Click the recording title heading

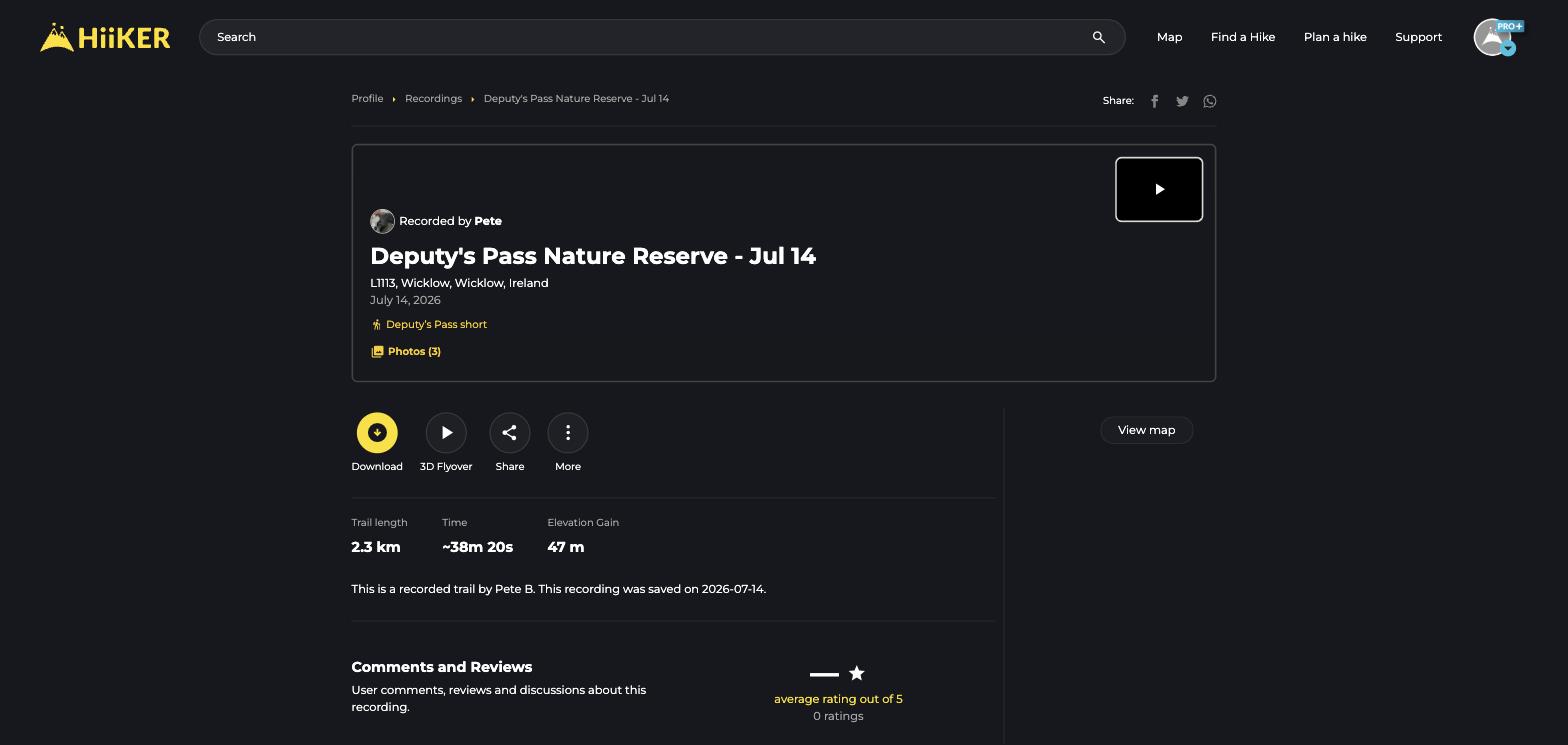tap(593, 256)
